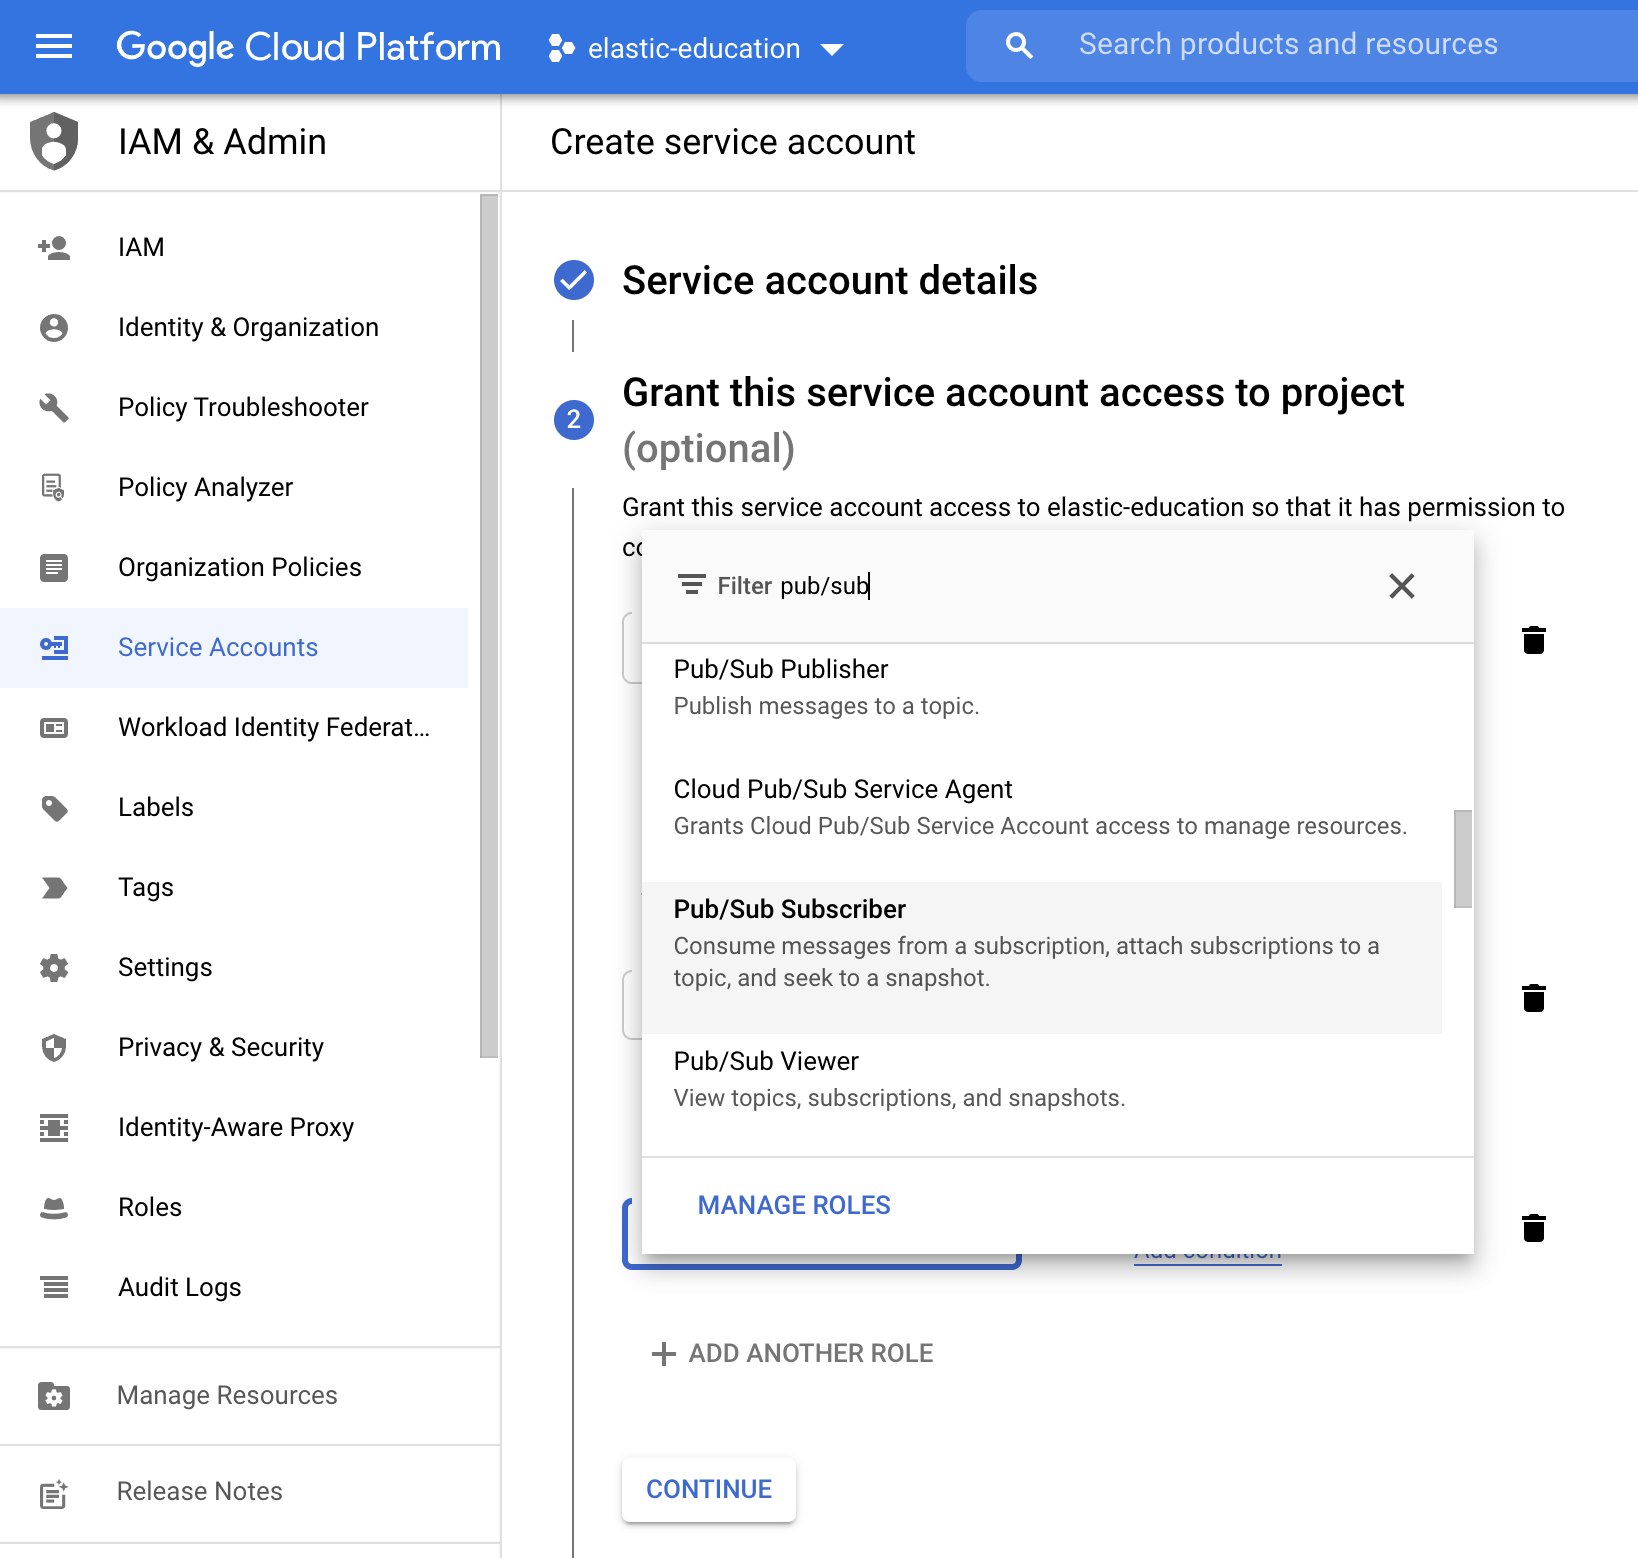Click the Settings gear icon in sidebar
The image size is (1638, 1558).
tap(53, 967)
